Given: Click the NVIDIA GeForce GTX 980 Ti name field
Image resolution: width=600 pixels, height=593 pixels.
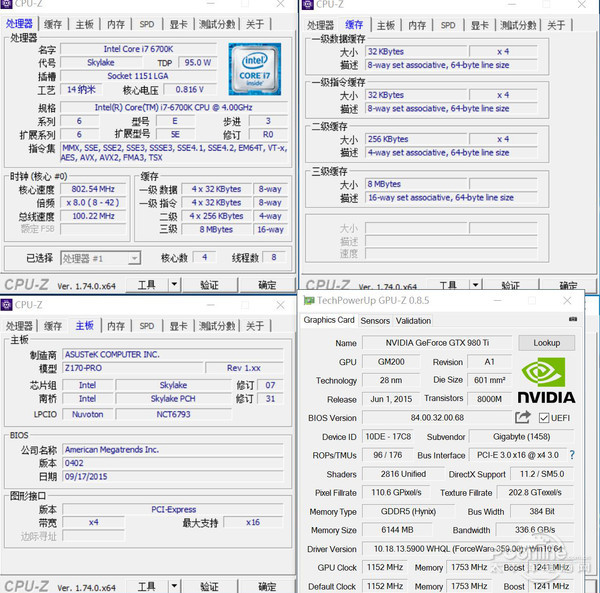Looking at the screenshot, I should [x=437, y=343].
